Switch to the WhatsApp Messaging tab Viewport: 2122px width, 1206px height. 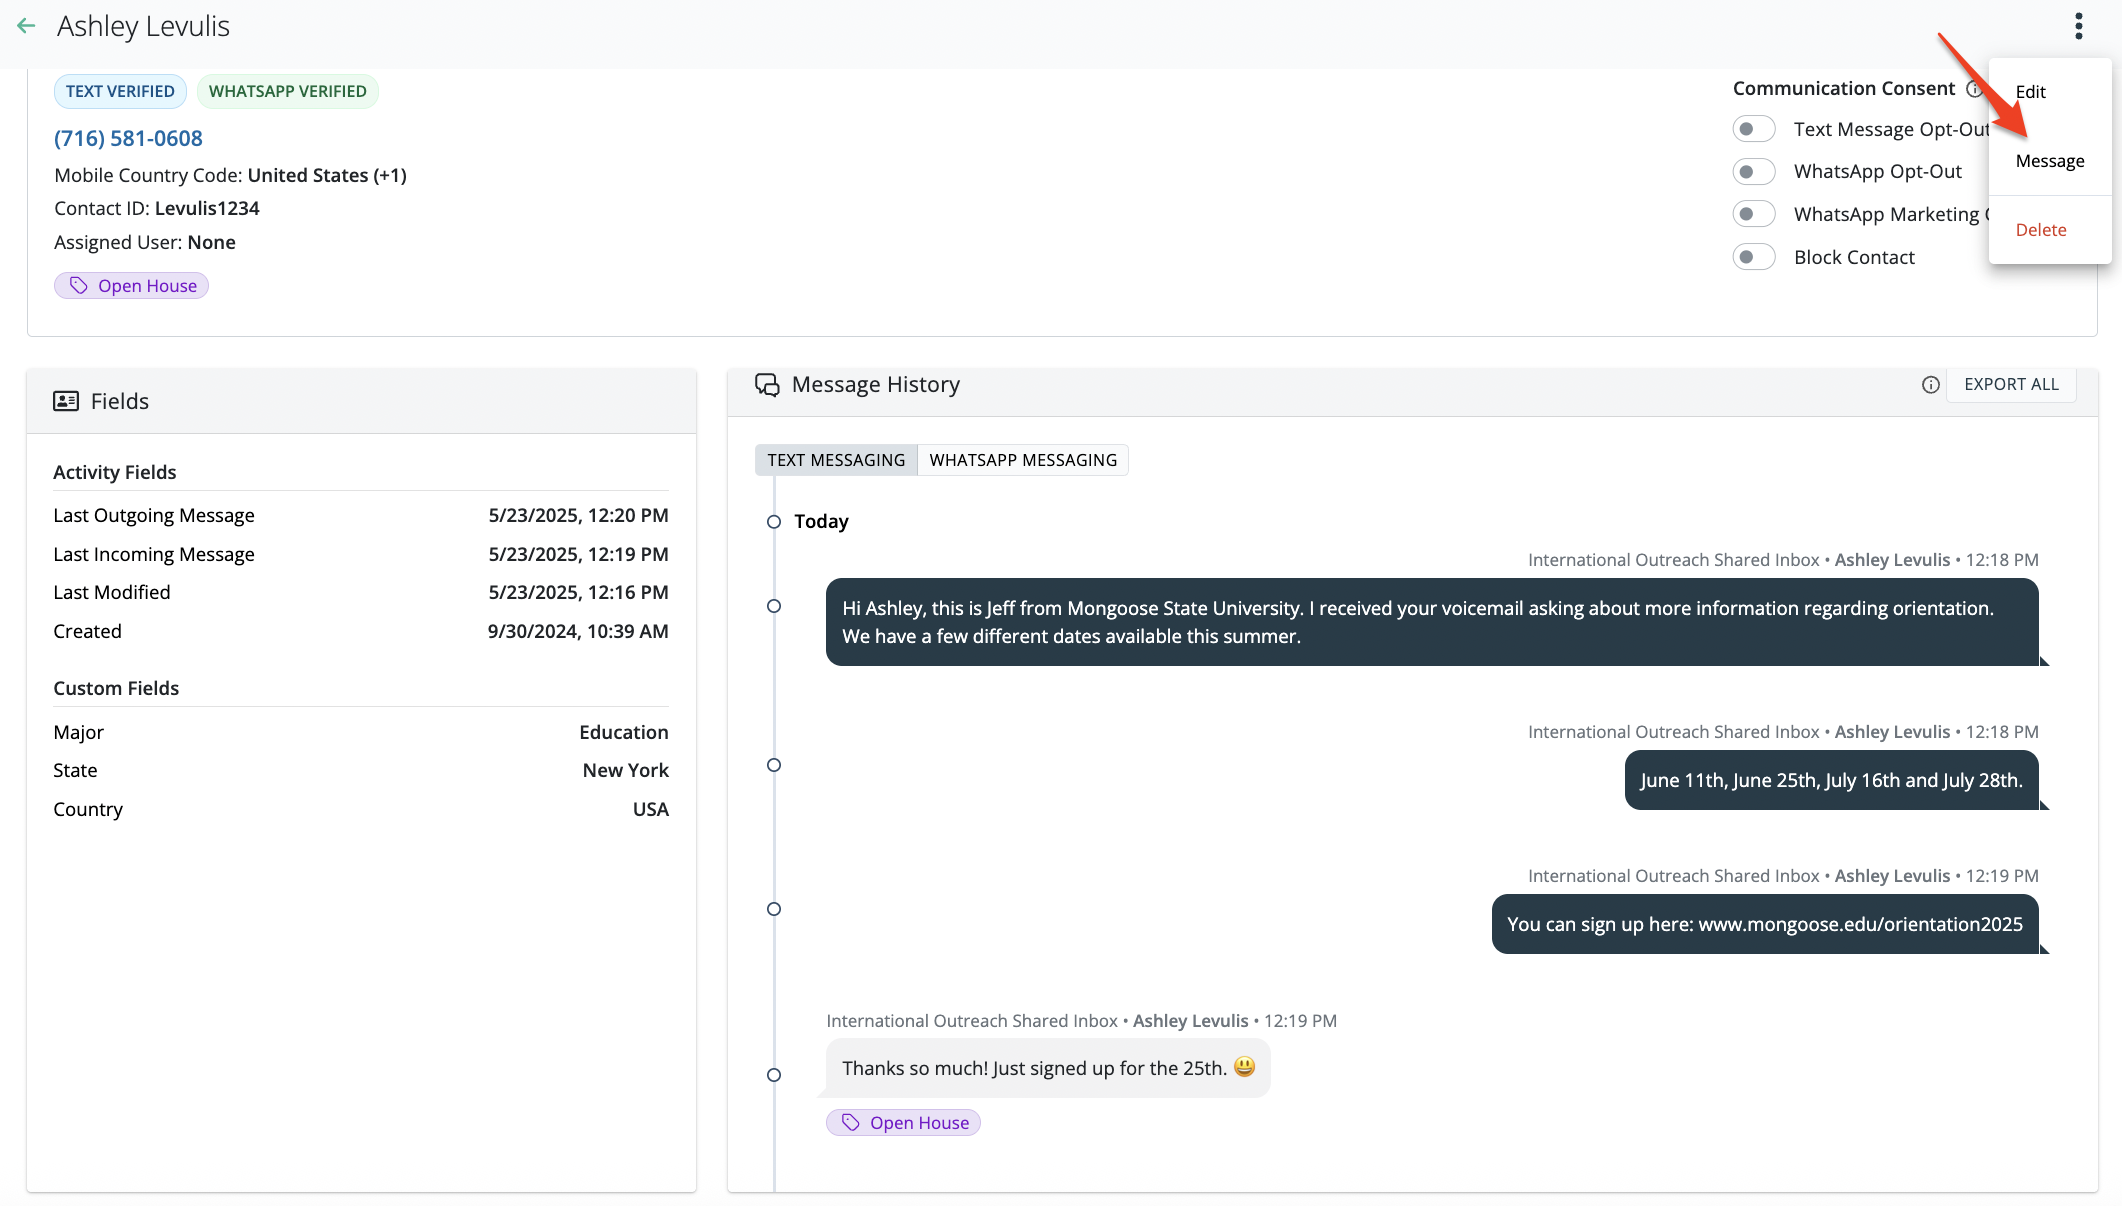pos(1022,460)
